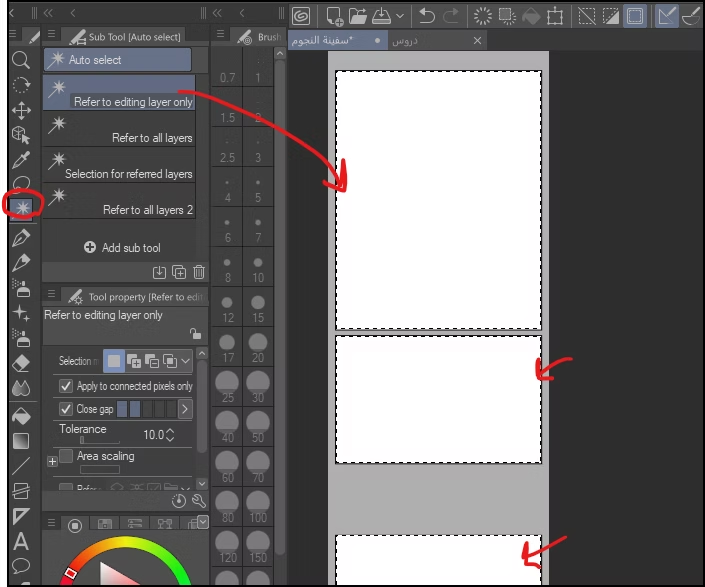This screenshot has height=587, width=705.
Task: Select the Pen tool
Action: point(21,237)
